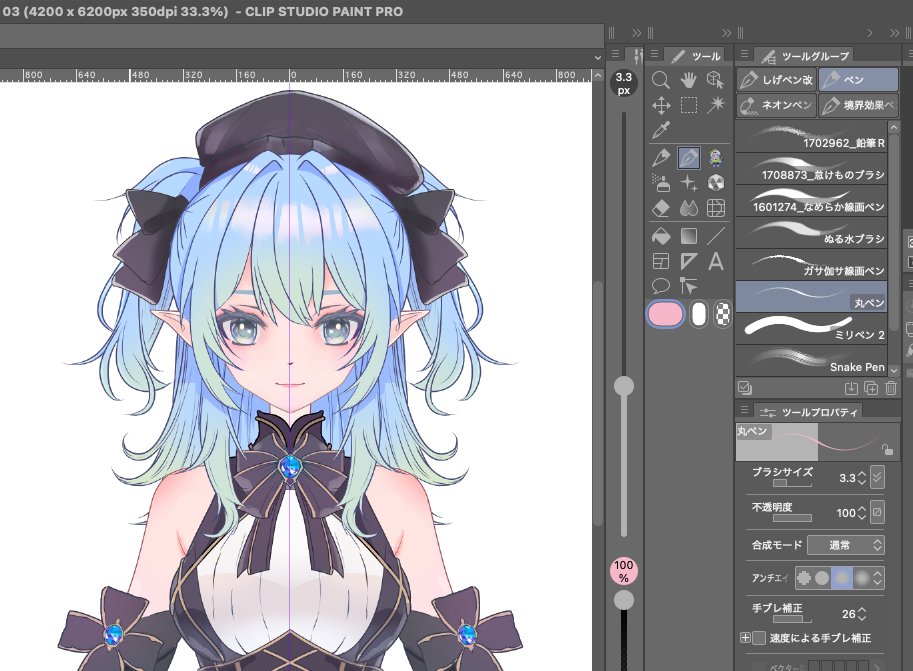Choose the Snake Pen brush
Screen dimensions: 913x671
(x=812, y=361)
